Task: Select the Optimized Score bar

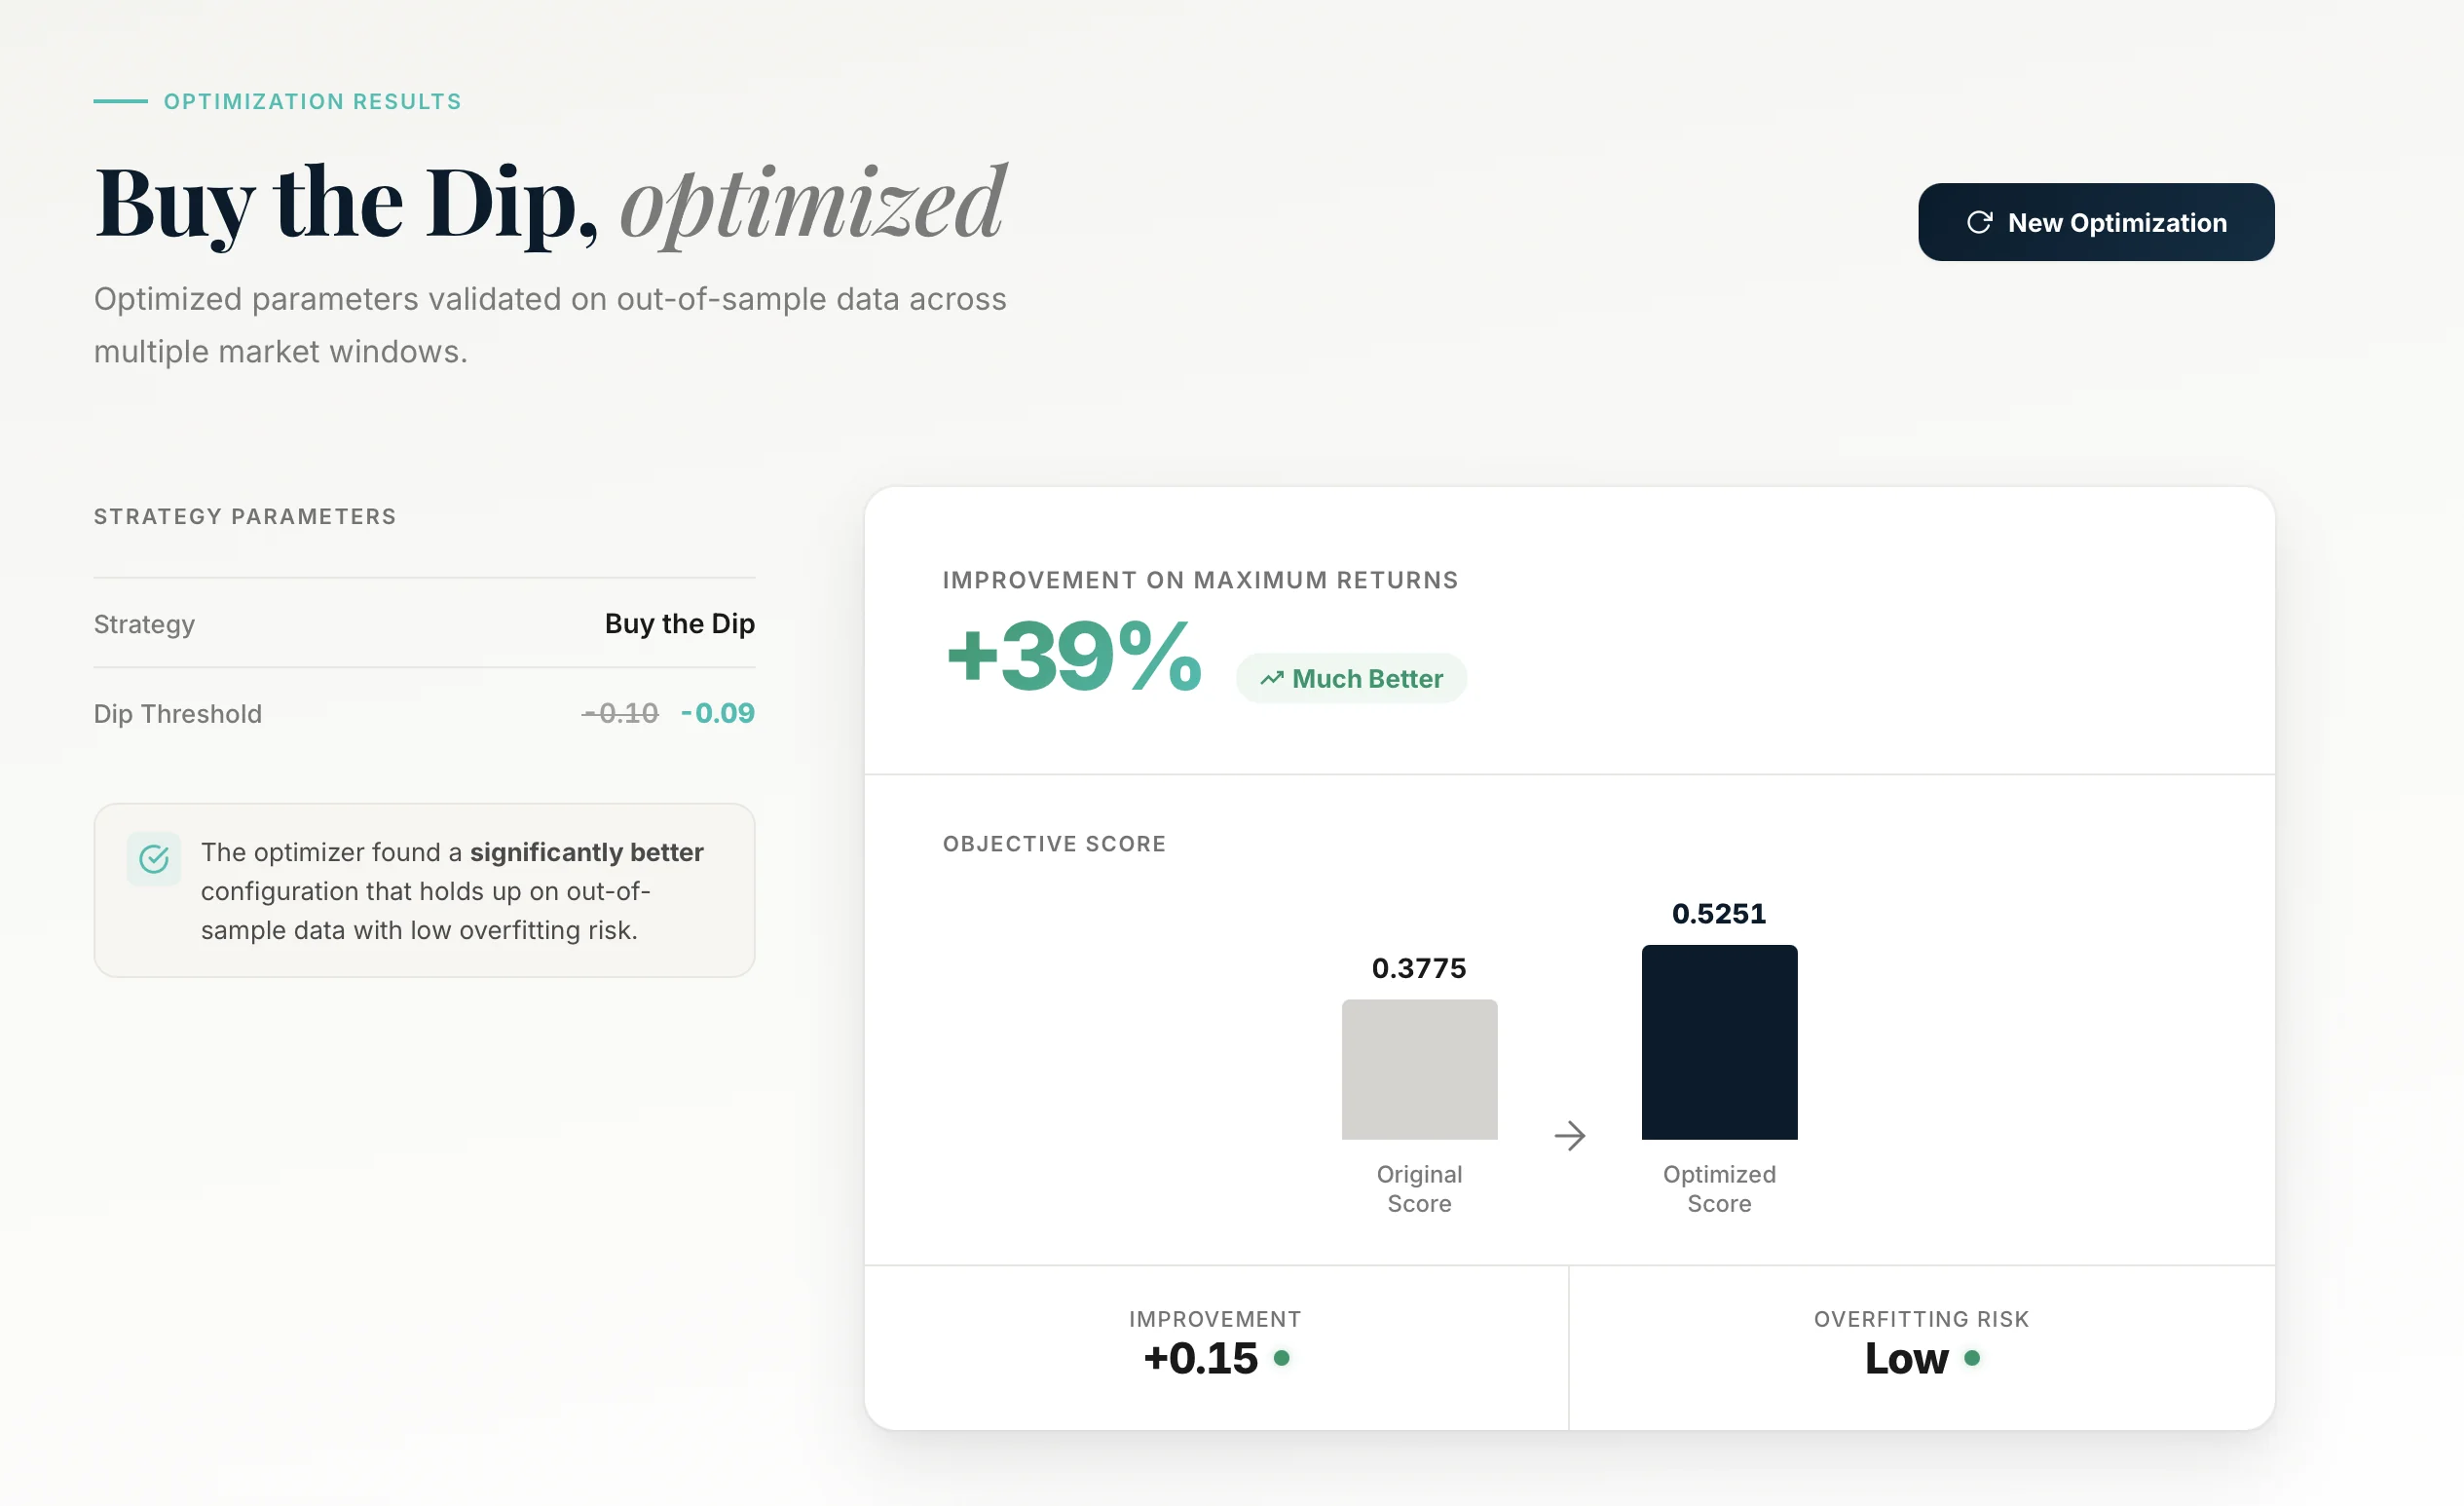Action: [x=1718, y=1041]
